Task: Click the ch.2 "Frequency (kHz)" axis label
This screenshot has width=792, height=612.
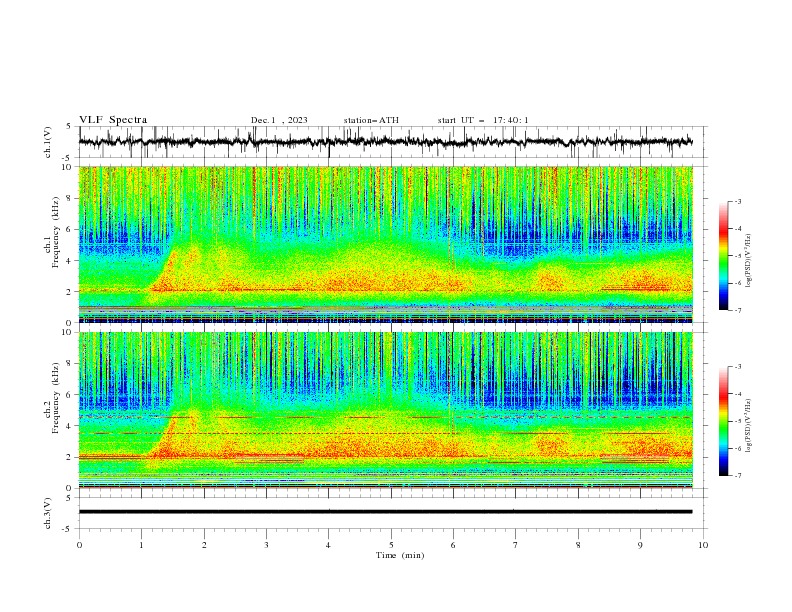Action: click(56, 398)
